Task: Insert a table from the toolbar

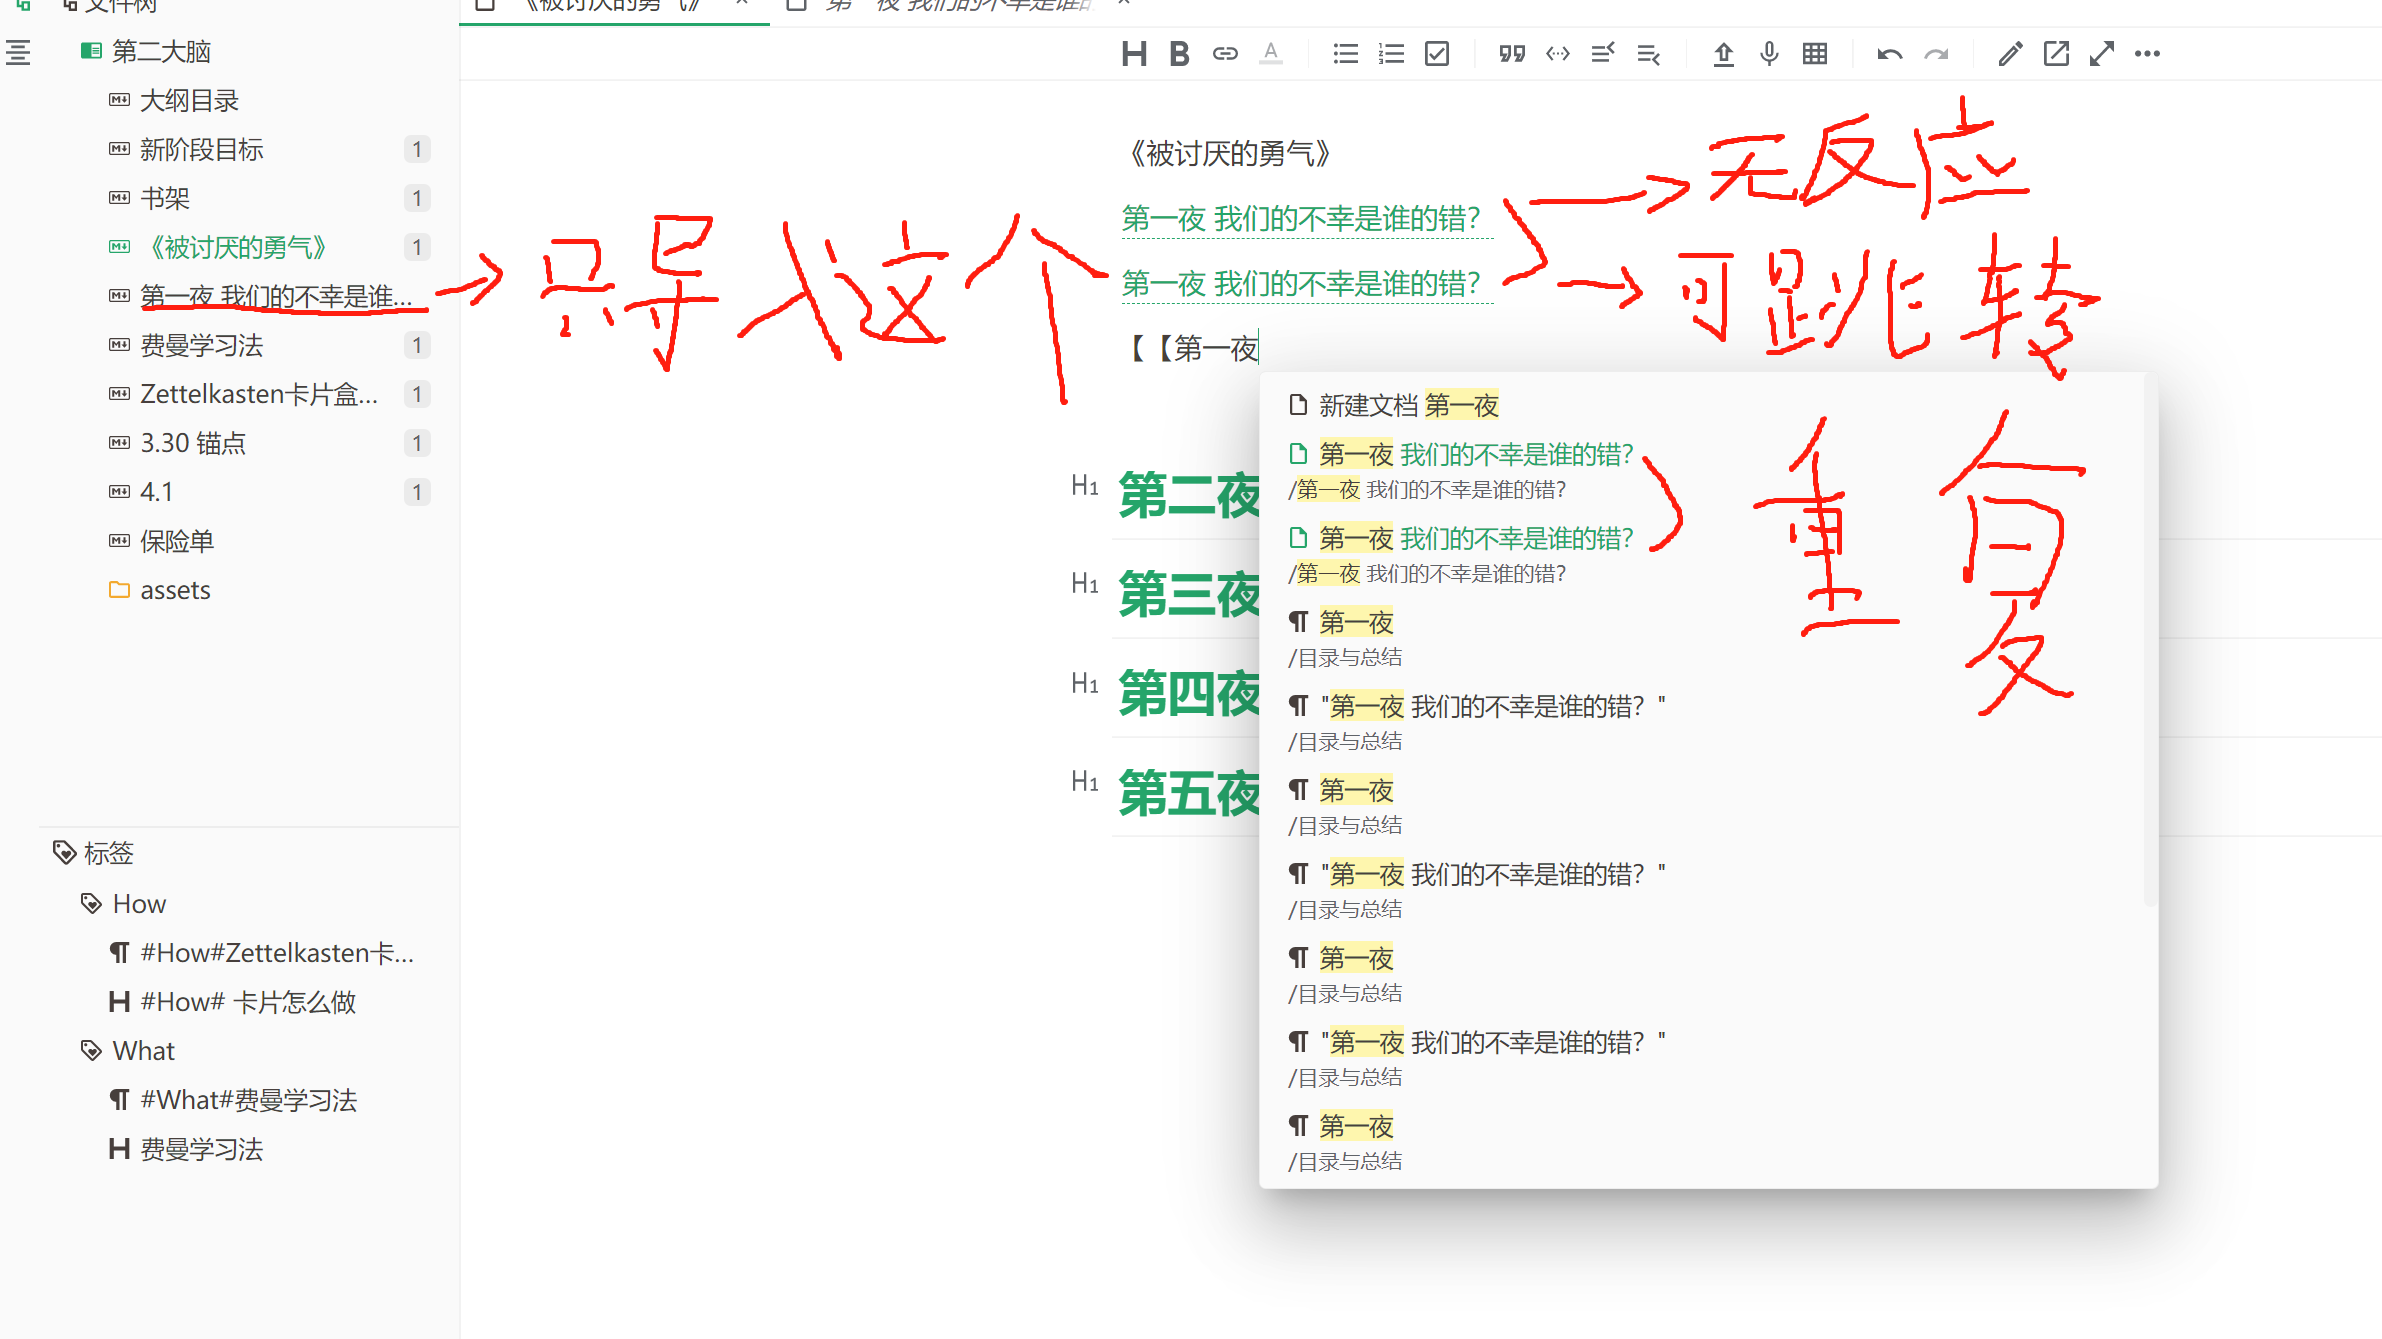Action: point(1814,54)
